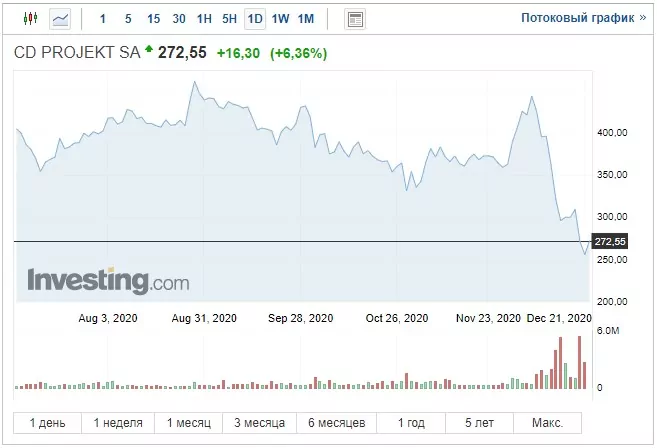Select the area line chart icon
This screenshot has height=448, width=657.
click(x=60, y=19)
